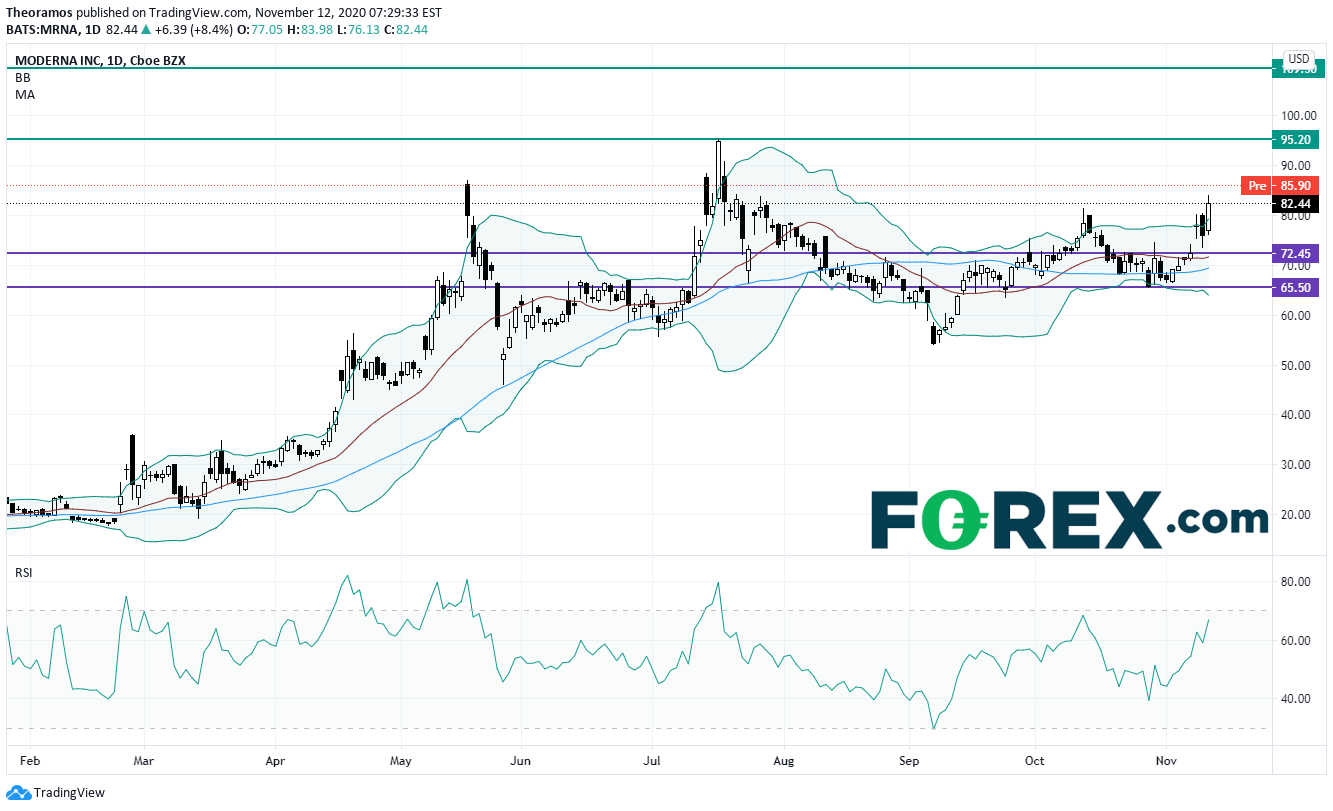This screenshot has height=811, width=1333.
Task: Click the MA indicator label
Action: point(23,94)
